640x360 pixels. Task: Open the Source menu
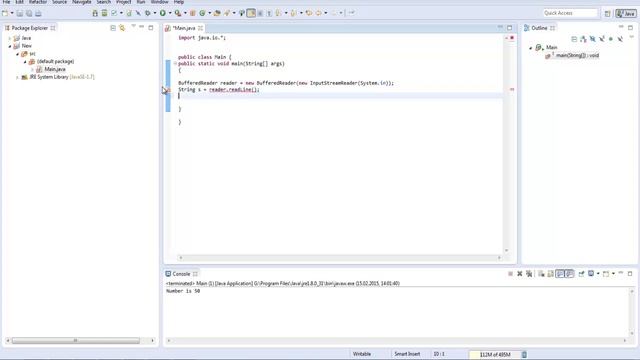click(59, 2)
